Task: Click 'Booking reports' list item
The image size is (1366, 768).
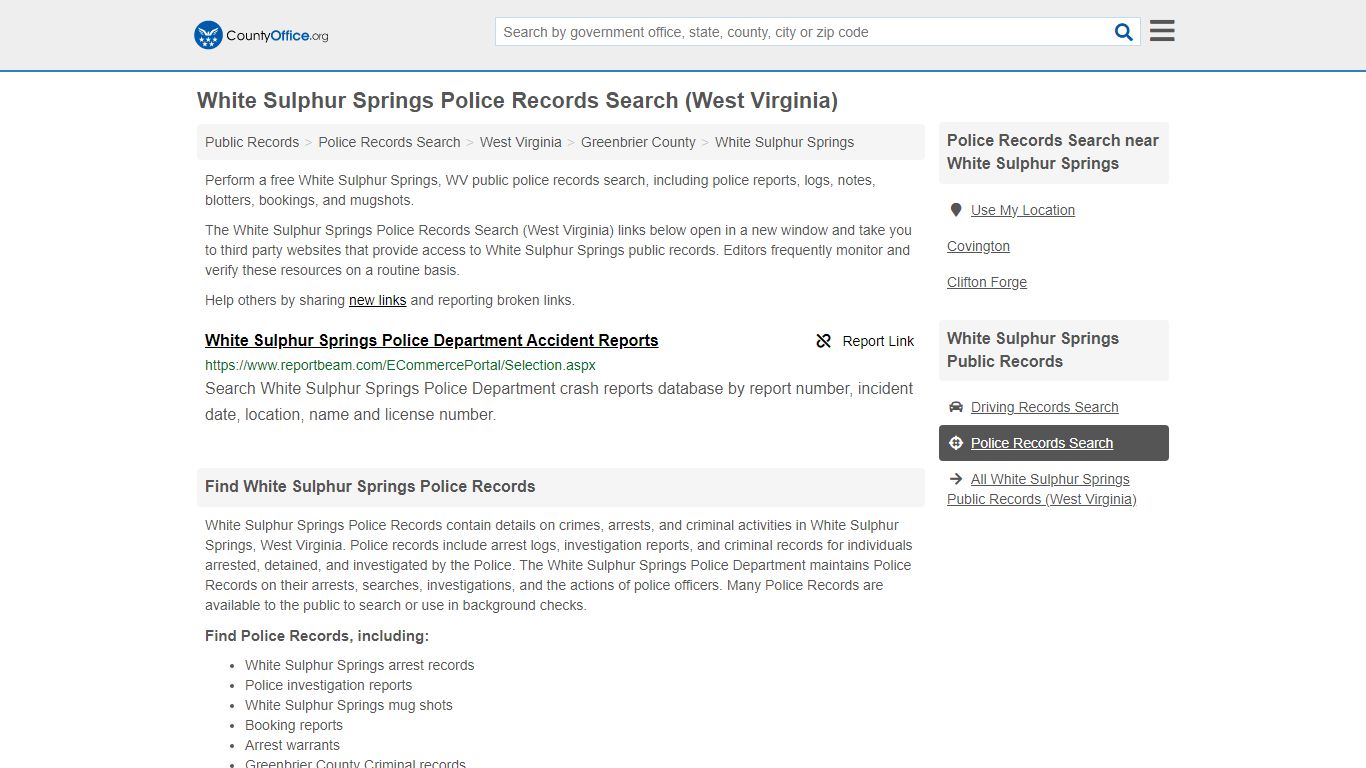Action: coord(294,725)
